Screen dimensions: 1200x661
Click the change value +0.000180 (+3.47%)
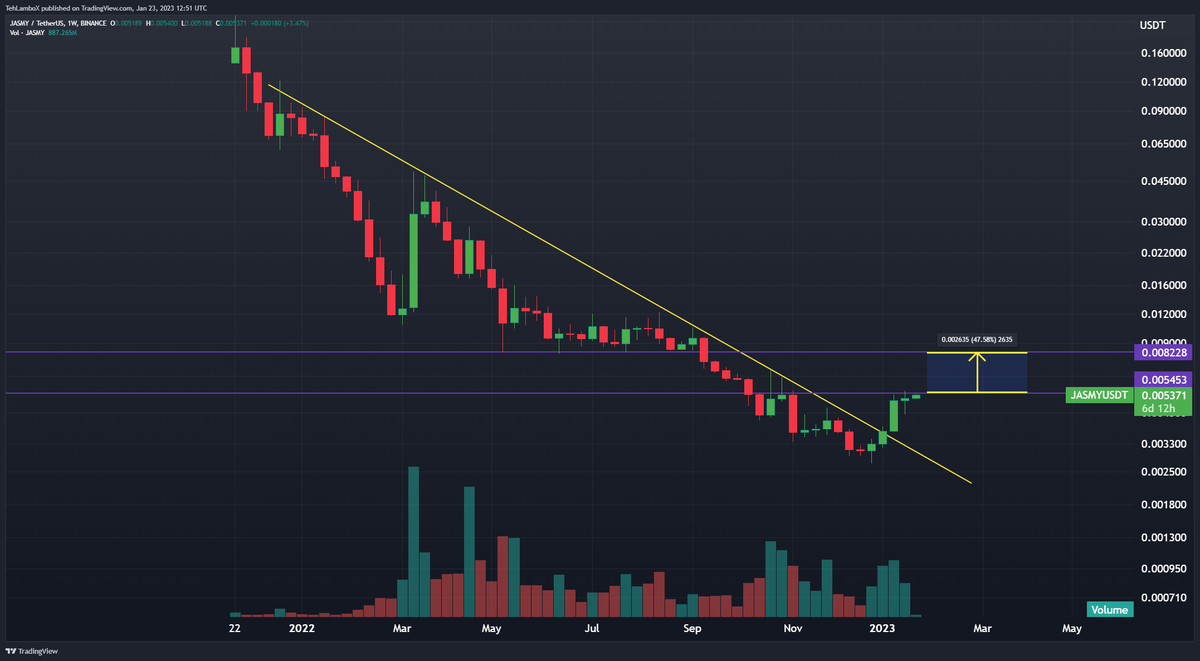tap(280, 23)
